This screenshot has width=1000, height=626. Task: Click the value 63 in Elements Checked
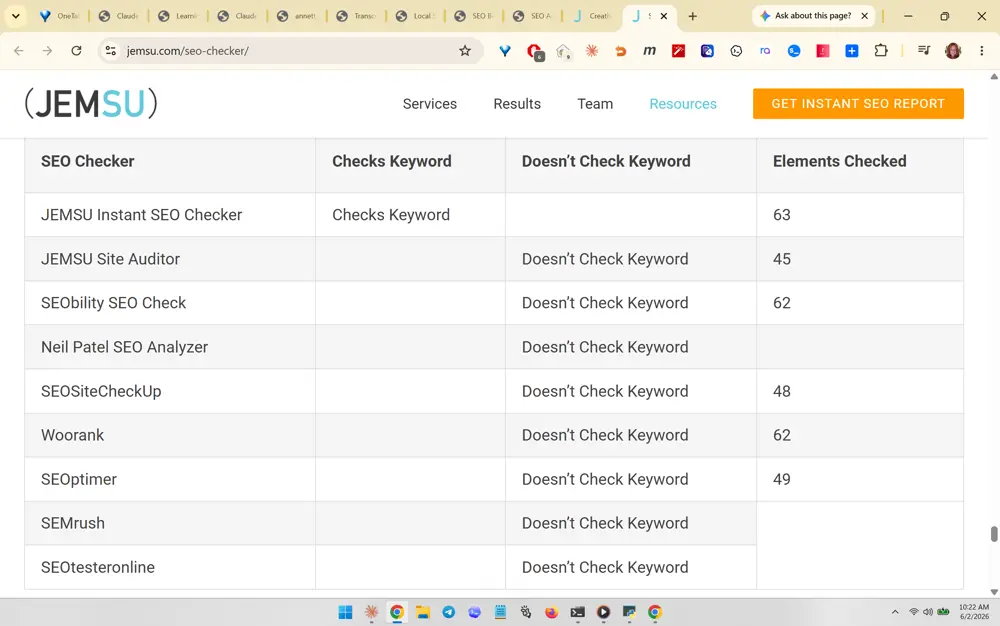click(x=782, y=215)
